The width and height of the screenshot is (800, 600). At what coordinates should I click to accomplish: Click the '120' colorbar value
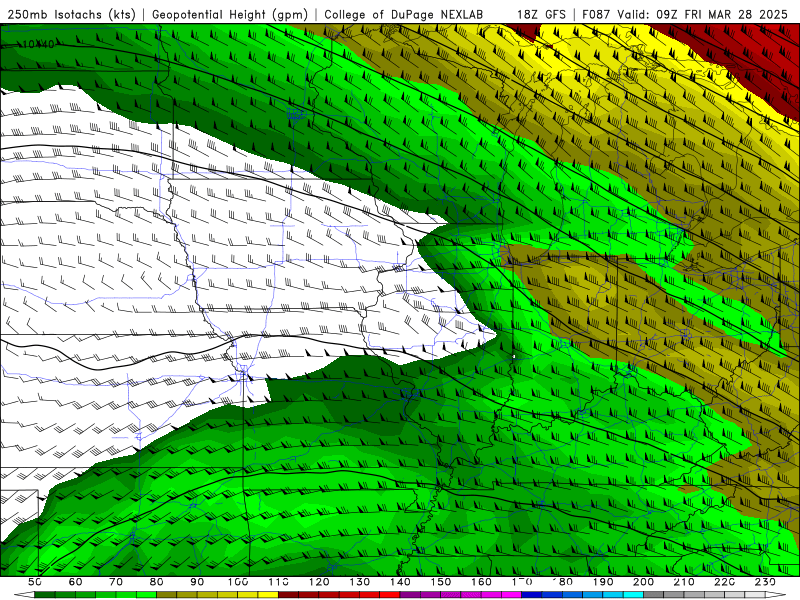click(319, 582)
